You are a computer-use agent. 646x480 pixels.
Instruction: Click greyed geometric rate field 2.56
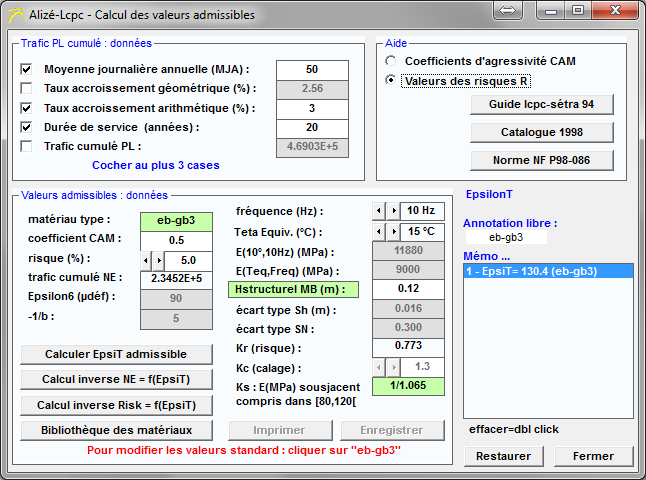pyautogui.click(x=312, y=89)
